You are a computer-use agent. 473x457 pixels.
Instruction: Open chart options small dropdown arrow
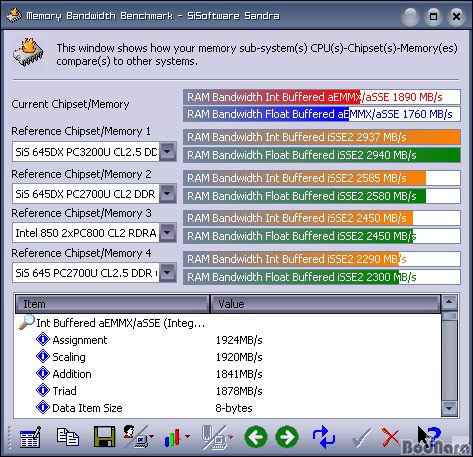click(x=187, y=436)
